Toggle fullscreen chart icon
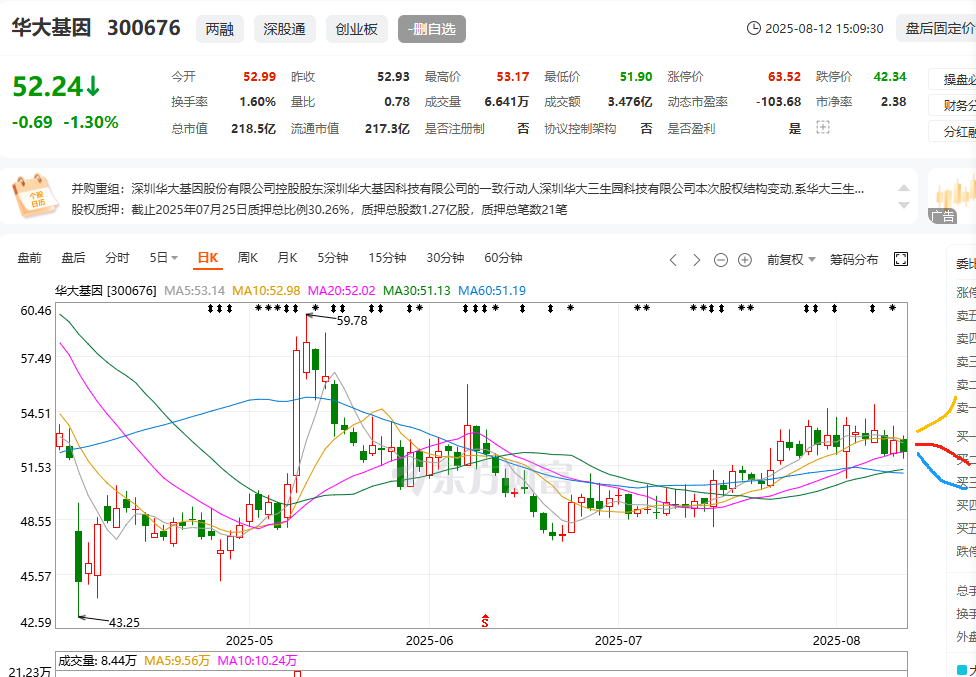 point(901,259)
